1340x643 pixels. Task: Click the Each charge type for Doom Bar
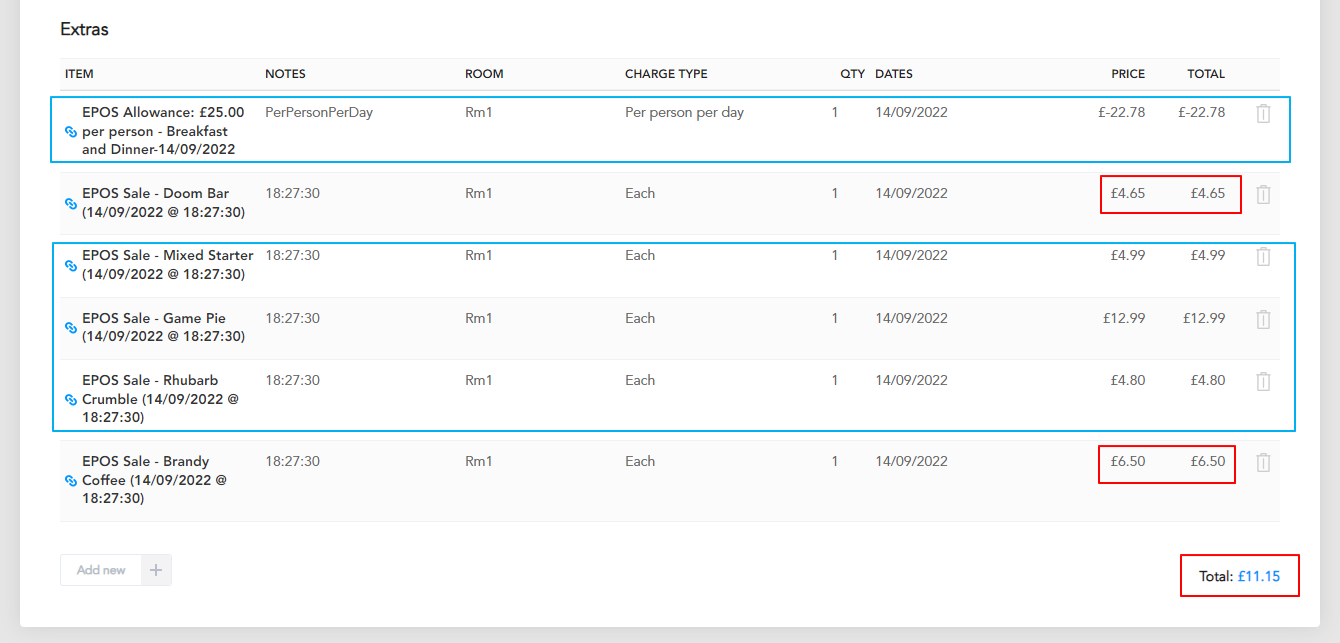[640, 194]
